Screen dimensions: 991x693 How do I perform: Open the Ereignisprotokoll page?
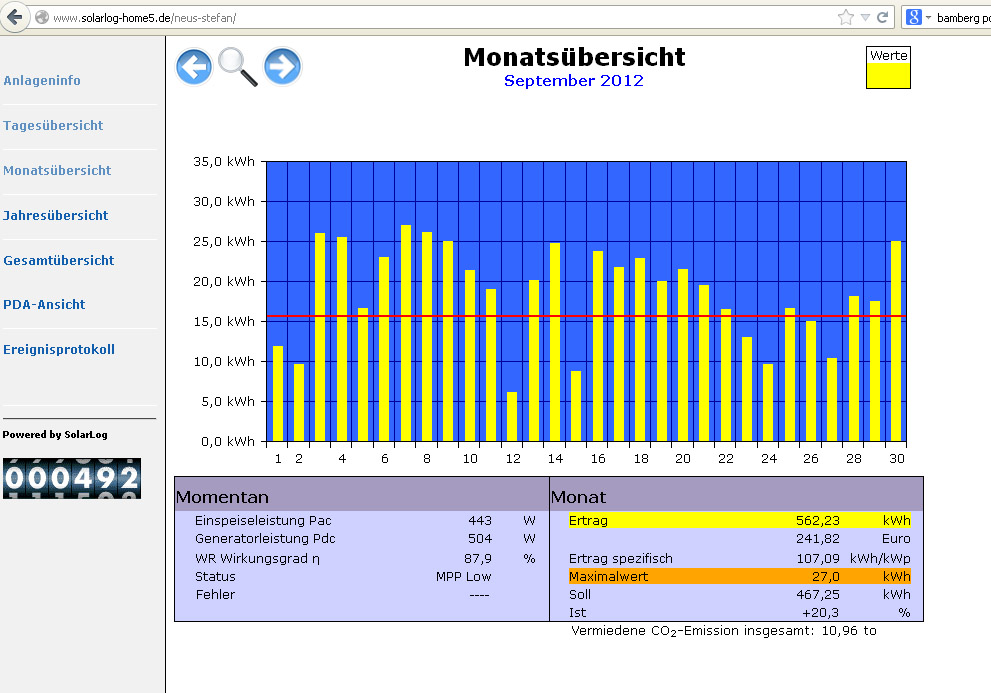click(x=59, y=349)
